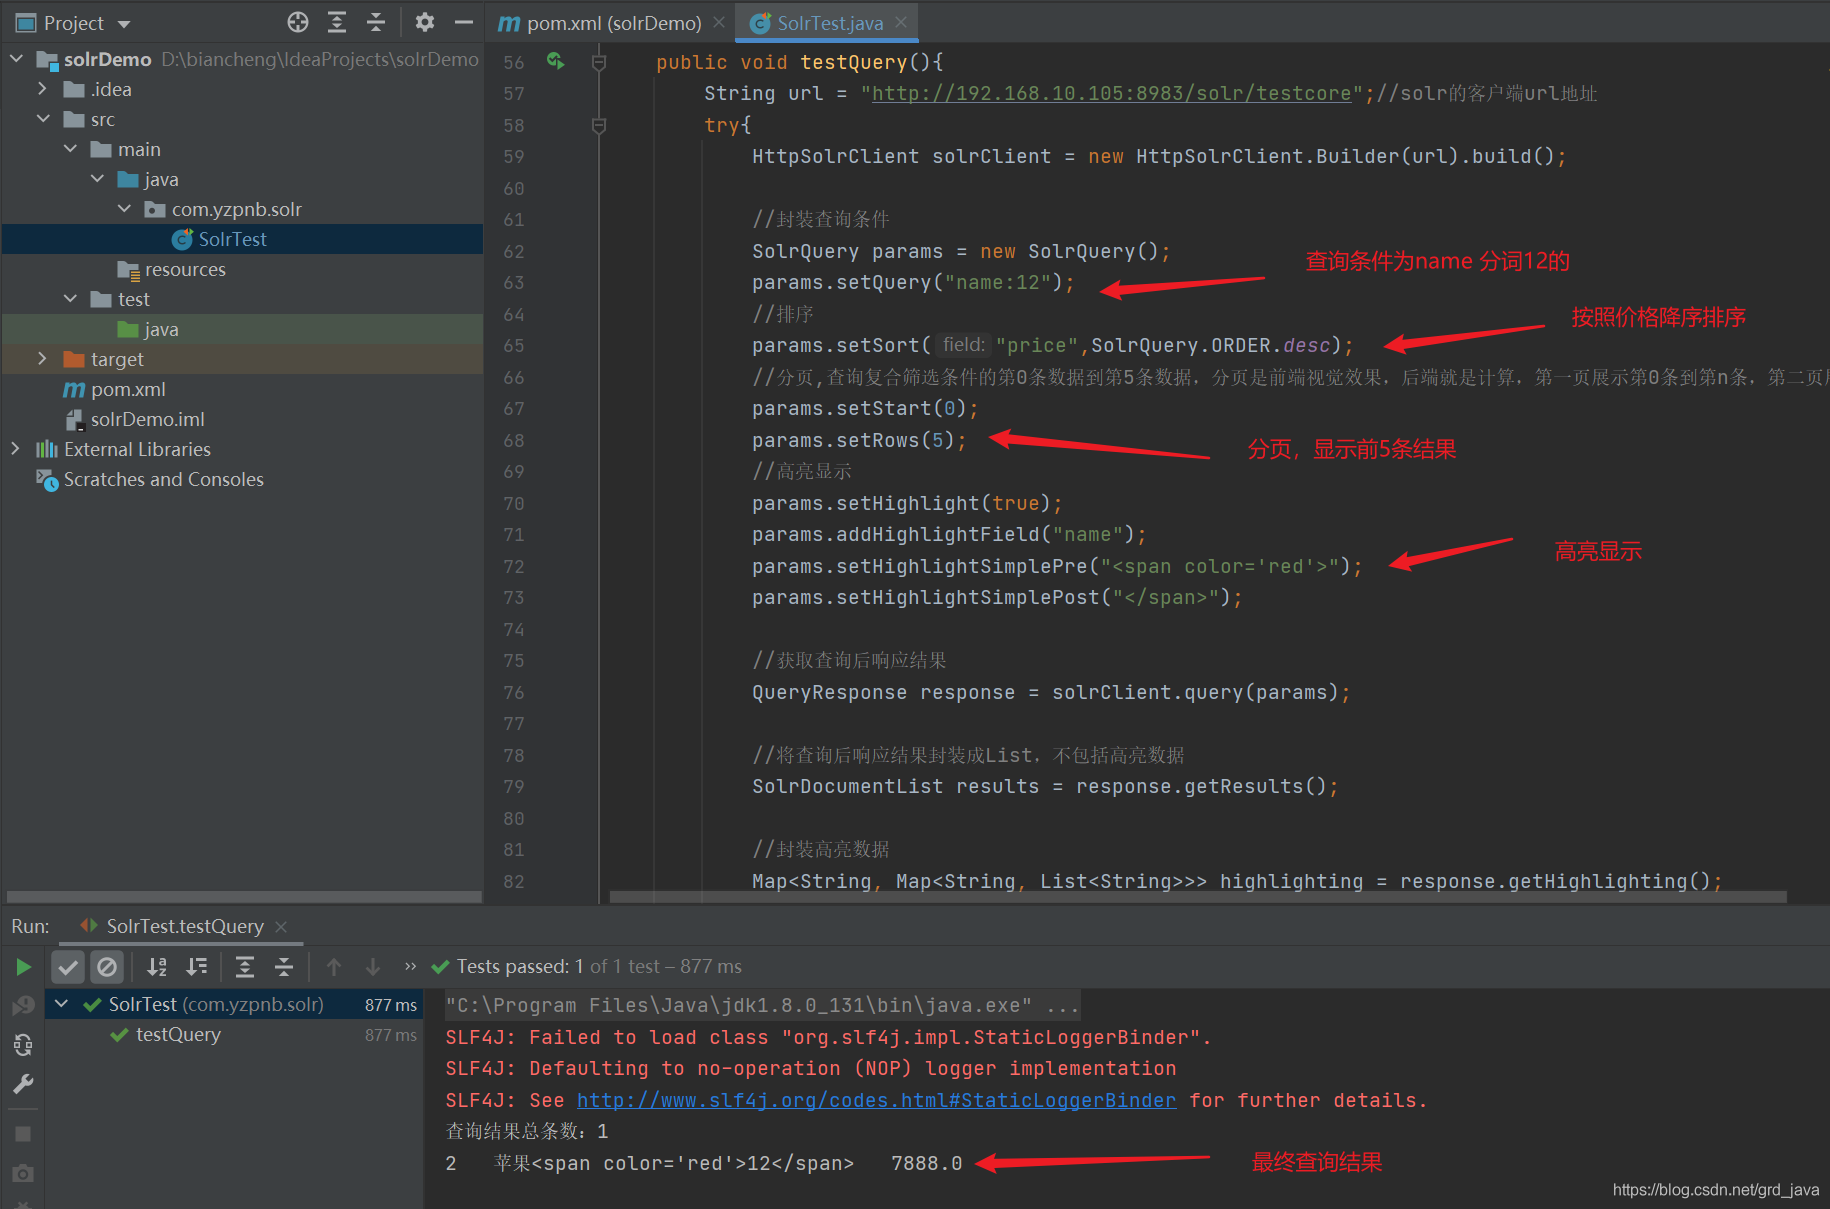This screenshot has width=1830, height=1209.
Task: Collapse the solrDemo project root
Action: (x=16, y=59)
